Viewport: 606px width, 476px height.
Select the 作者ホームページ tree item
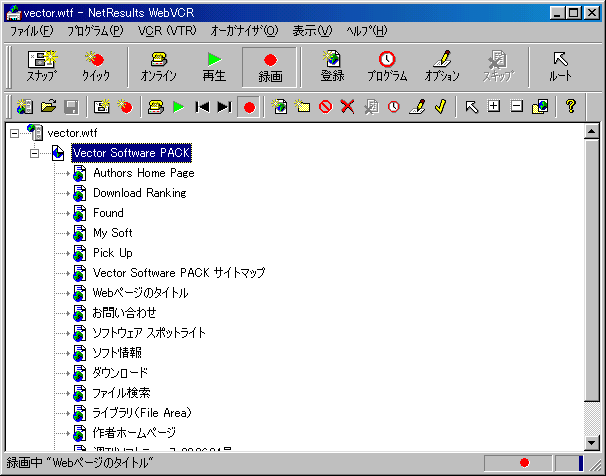[x=134, y=433]
